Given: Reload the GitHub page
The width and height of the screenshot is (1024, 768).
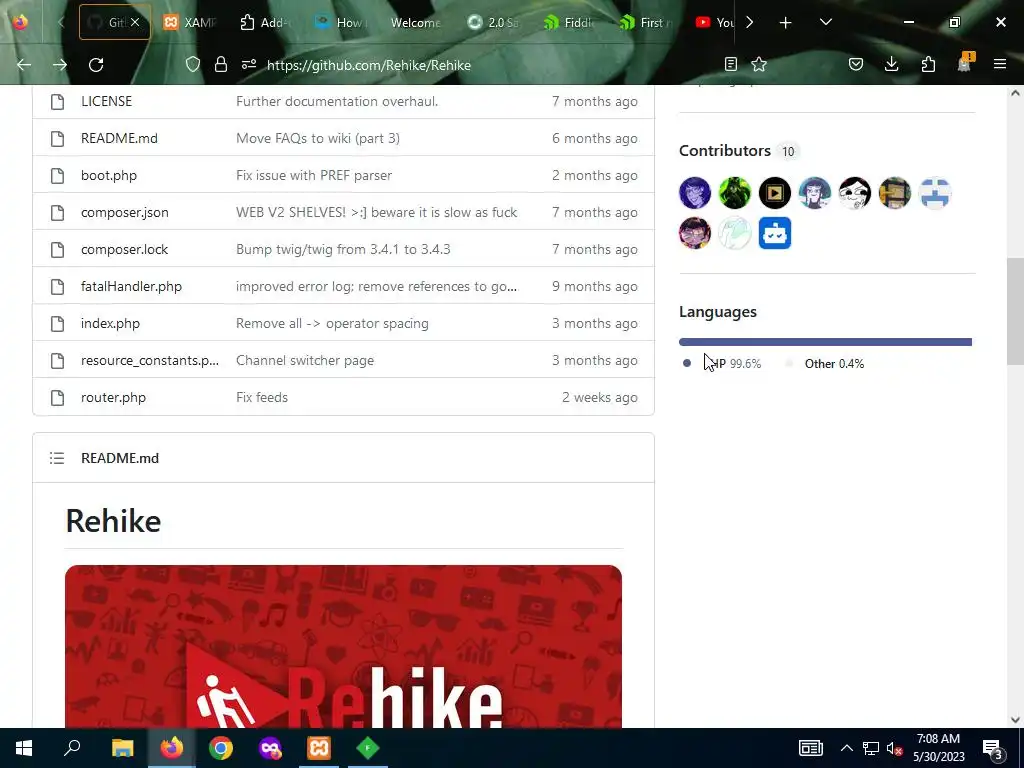Looking at the screenshot, I should click(x=96, y=65).
